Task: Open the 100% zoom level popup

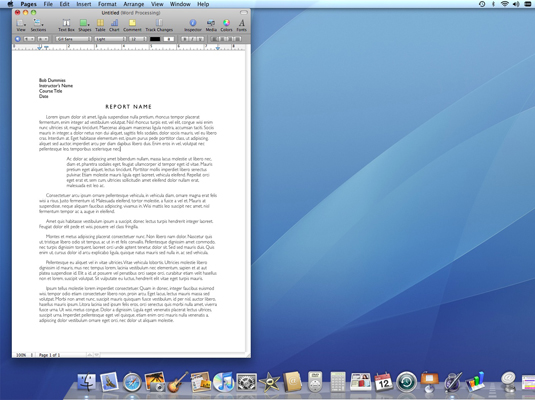Action: (25, 355)
